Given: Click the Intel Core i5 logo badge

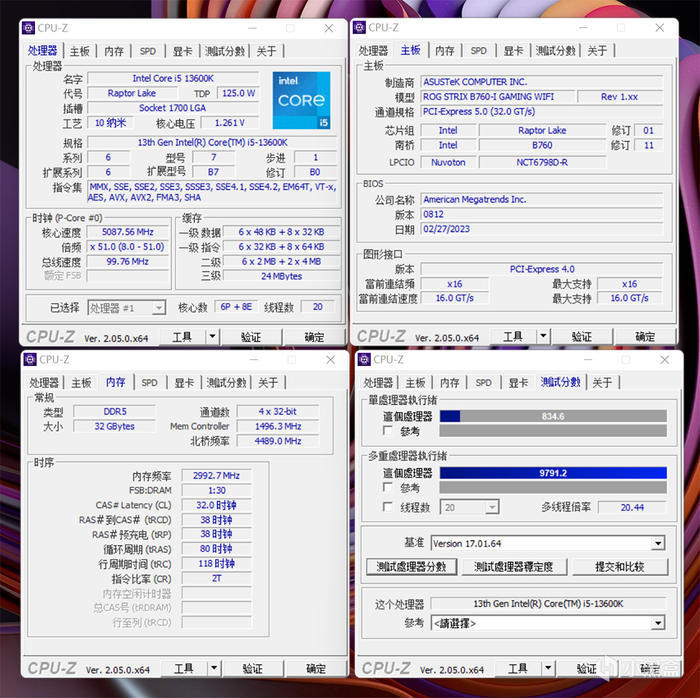Looking at the screenshot, I should [301, 100].
